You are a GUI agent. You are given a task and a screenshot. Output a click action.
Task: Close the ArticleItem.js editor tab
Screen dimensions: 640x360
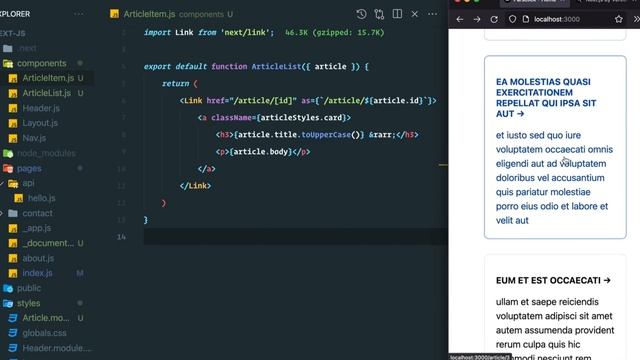tap(415, 14)
